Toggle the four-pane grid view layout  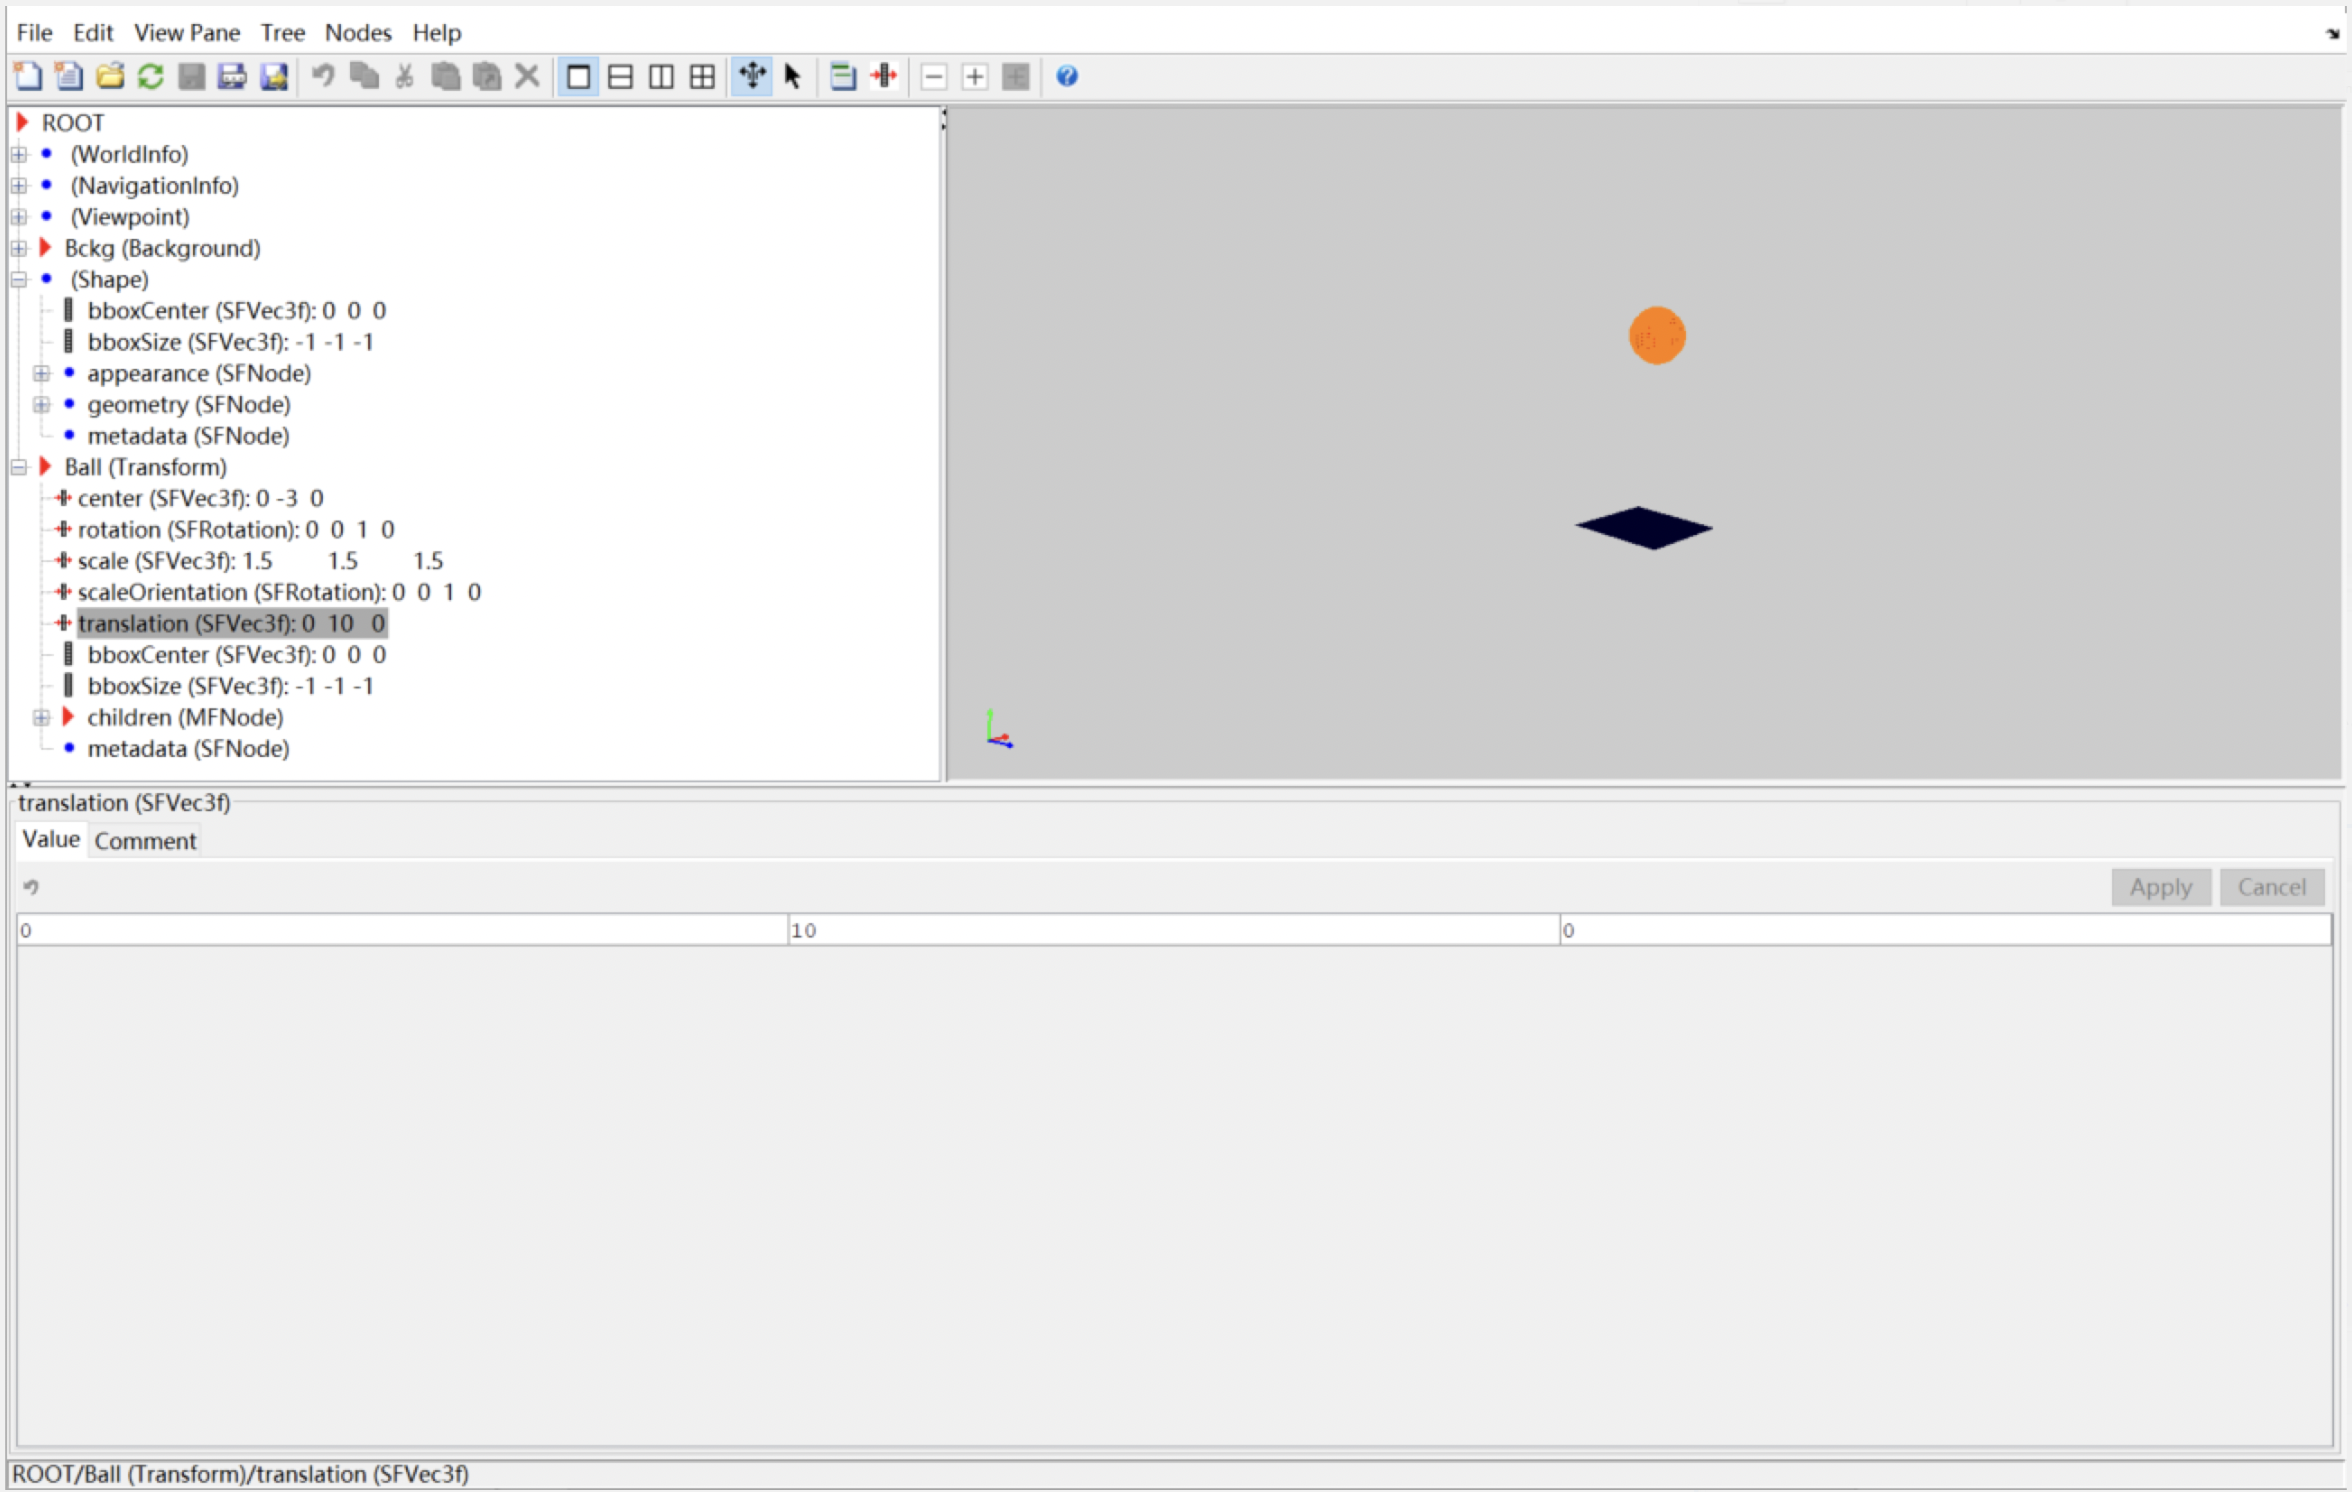coord(703,76)
